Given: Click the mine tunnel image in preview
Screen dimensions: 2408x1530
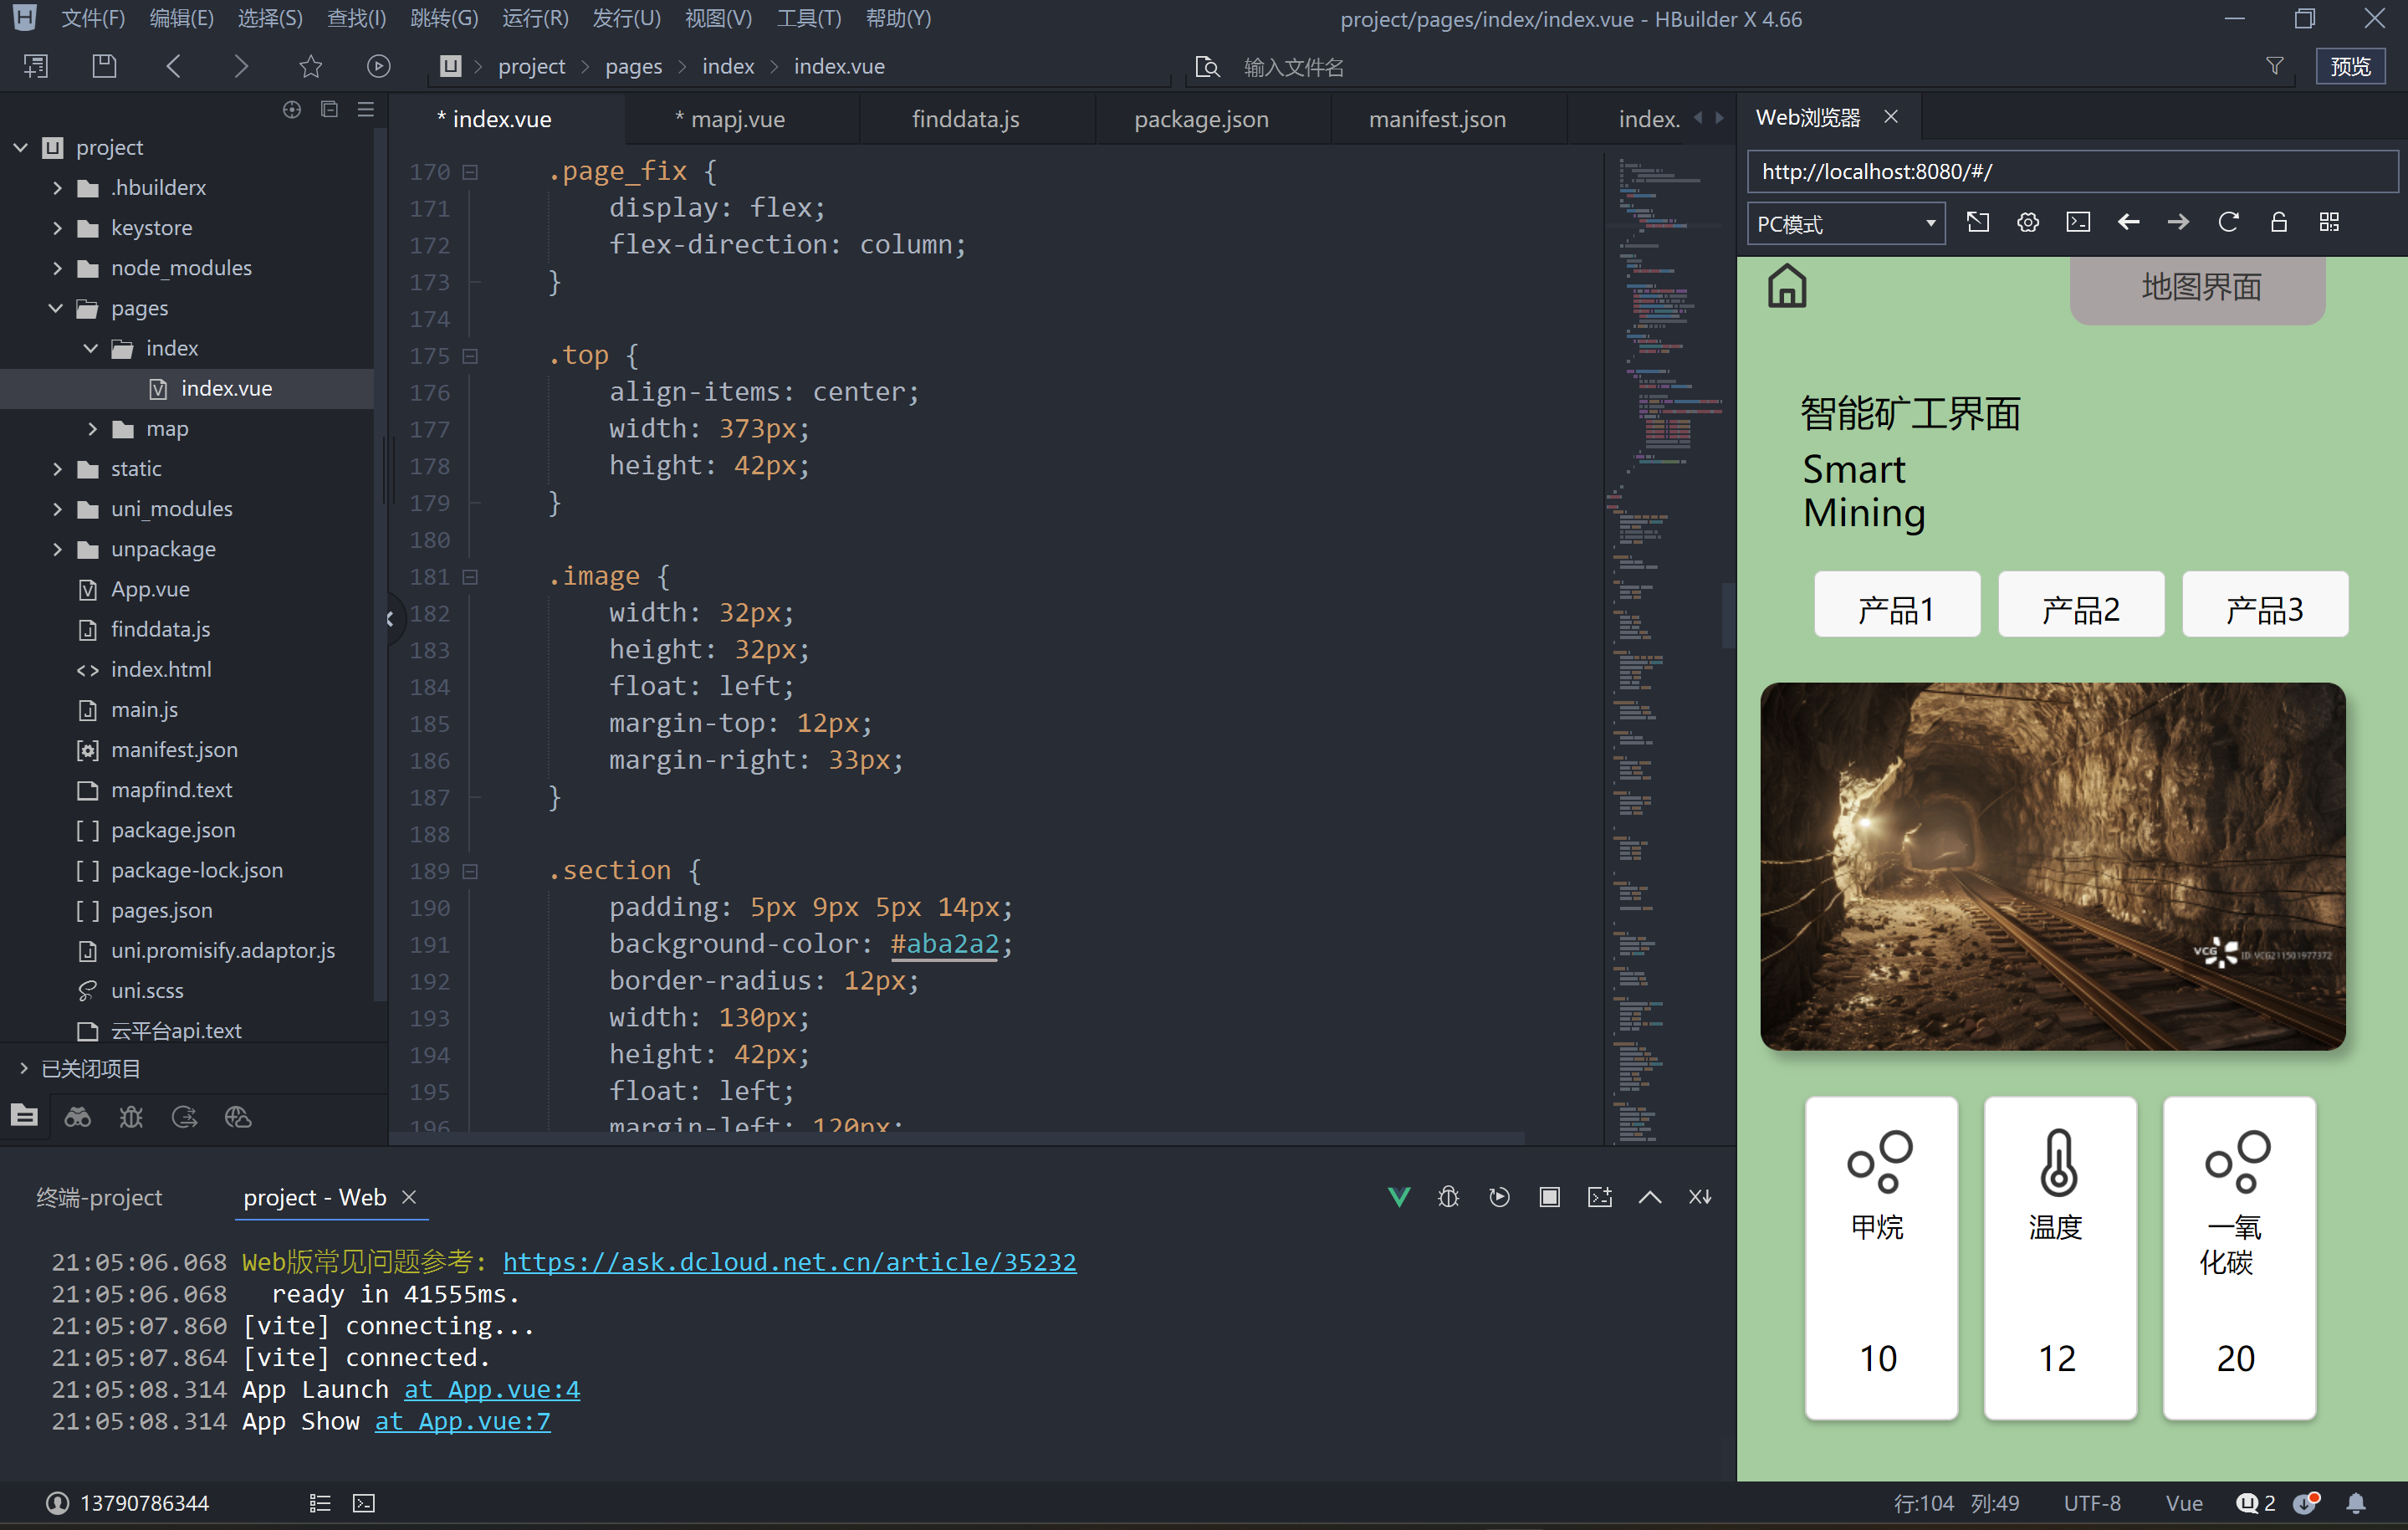Looking at the screenshot, I should [x=2052, y=866].
